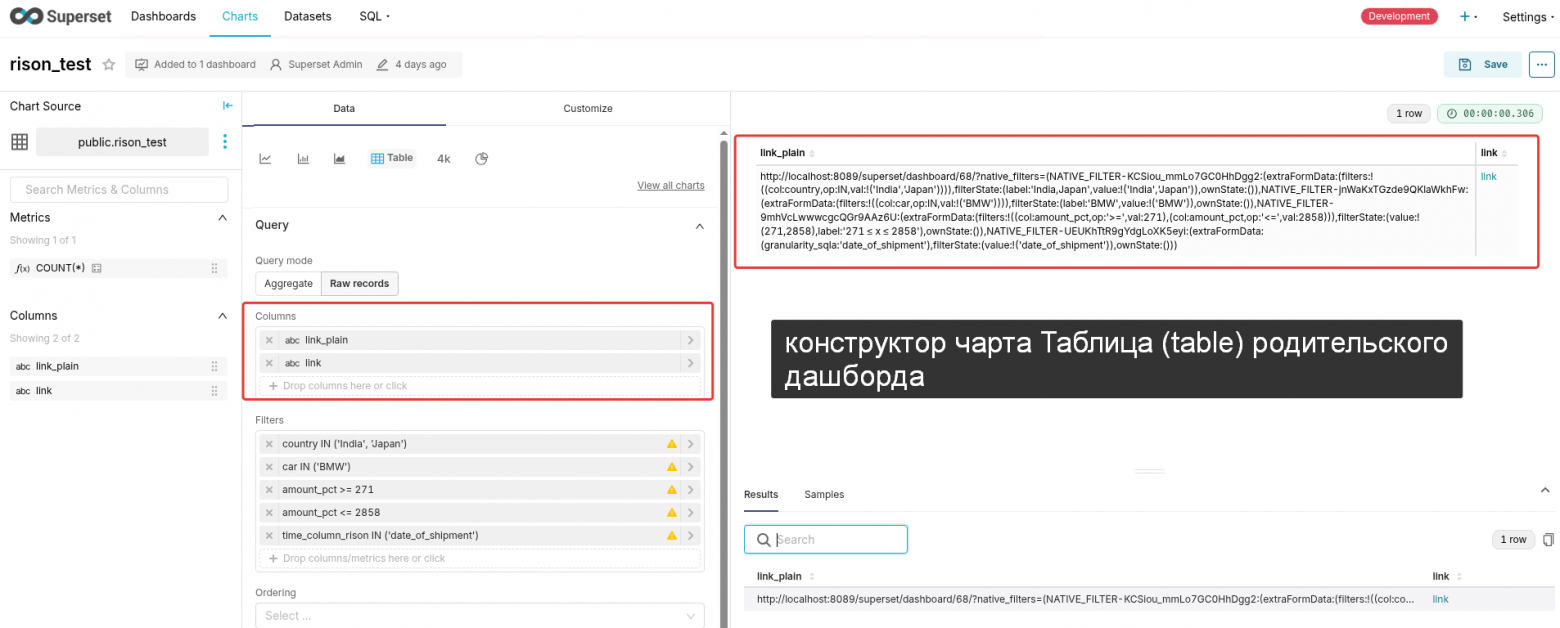This screenshot has width=1560, height=628.
Task: Copy the Results table data
Action: pyautogui.click(x=1545, y=539)
